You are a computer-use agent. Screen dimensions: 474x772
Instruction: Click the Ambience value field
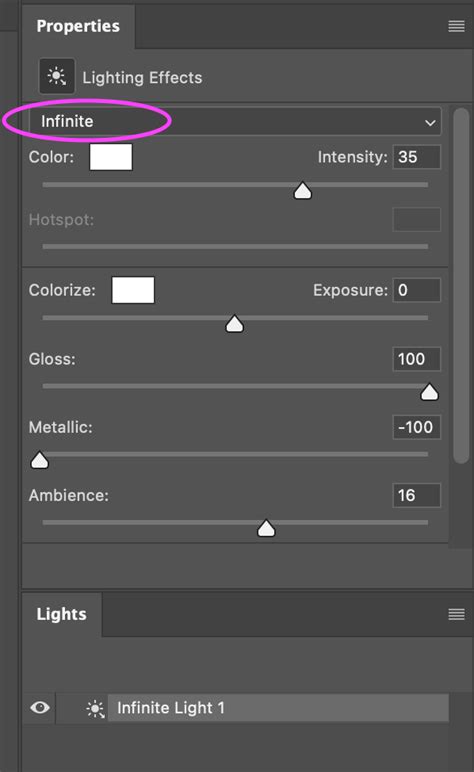click(x=416, y=495)
